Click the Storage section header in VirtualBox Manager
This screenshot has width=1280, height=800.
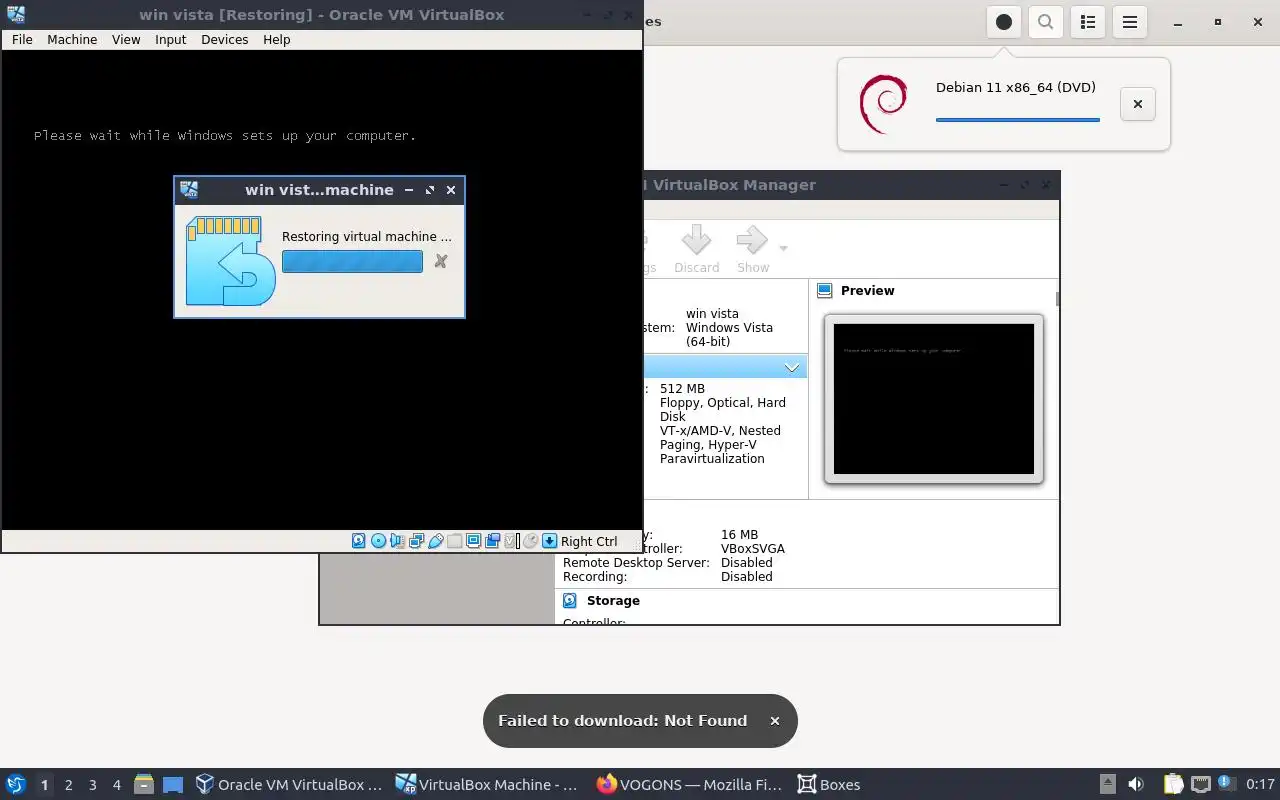pyautogui.click(x=613, y=601)
